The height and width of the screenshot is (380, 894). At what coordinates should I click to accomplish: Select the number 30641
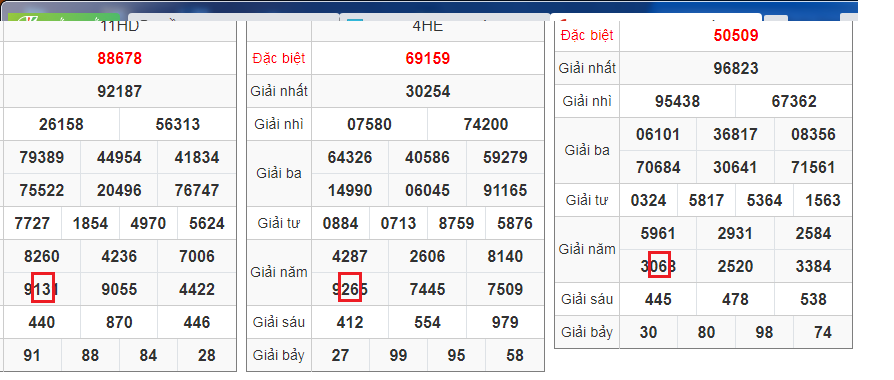coord(735,168)
